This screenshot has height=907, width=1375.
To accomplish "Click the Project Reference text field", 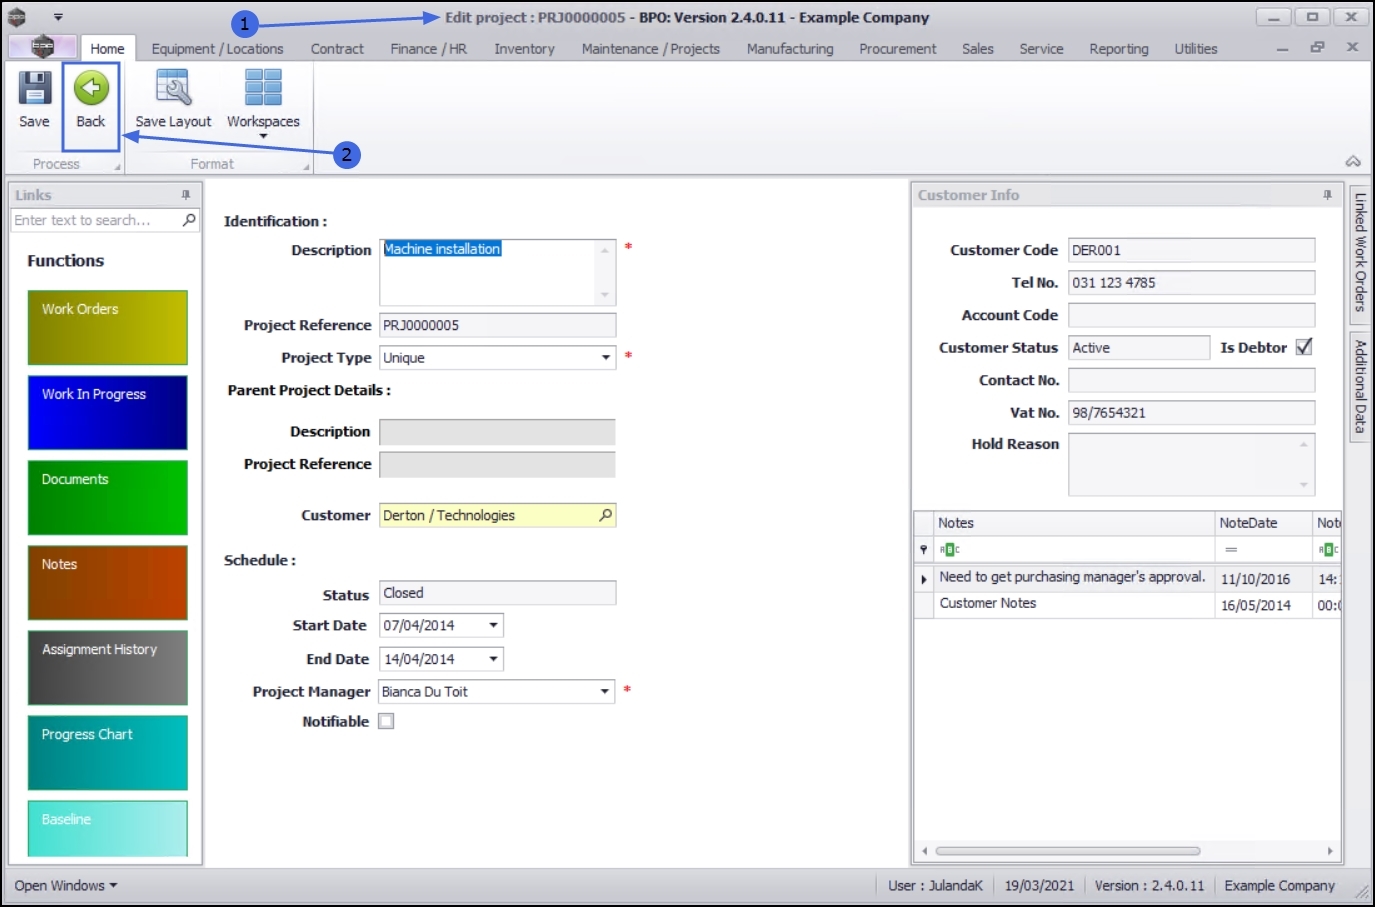I will 497,325.
